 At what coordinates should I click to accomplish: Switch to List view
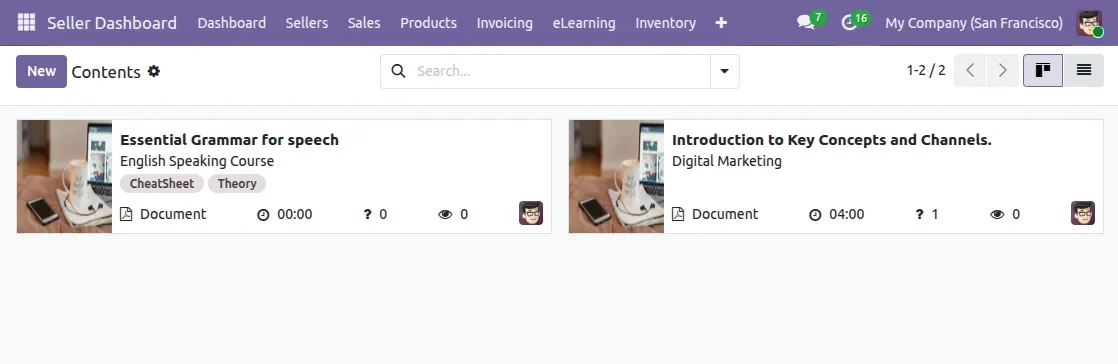click(1084, 71)
